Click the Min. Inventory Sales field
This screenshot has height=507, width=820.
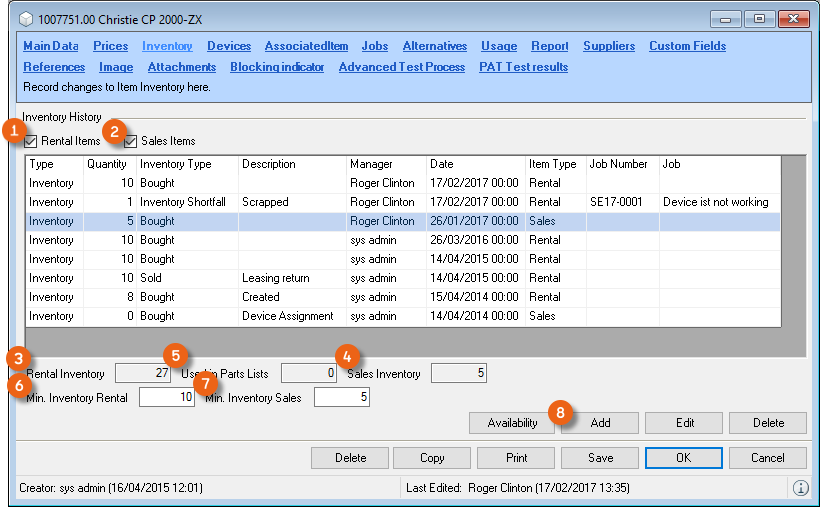click(x=342, y=398)
